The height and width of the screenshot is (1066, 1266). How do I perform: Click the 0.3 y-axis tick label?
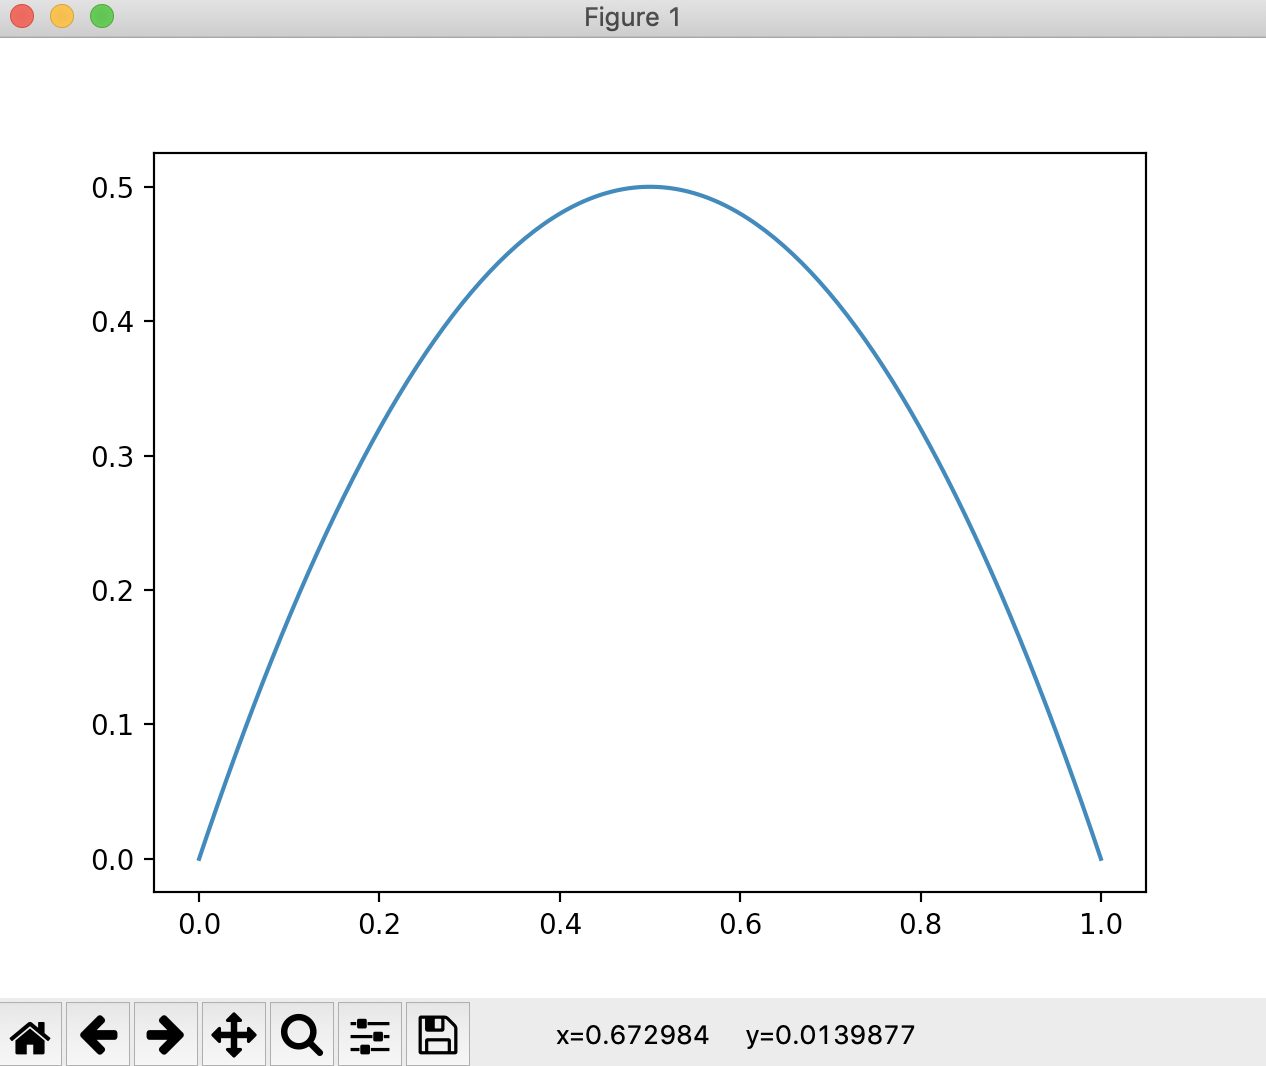tap(113, 457)
